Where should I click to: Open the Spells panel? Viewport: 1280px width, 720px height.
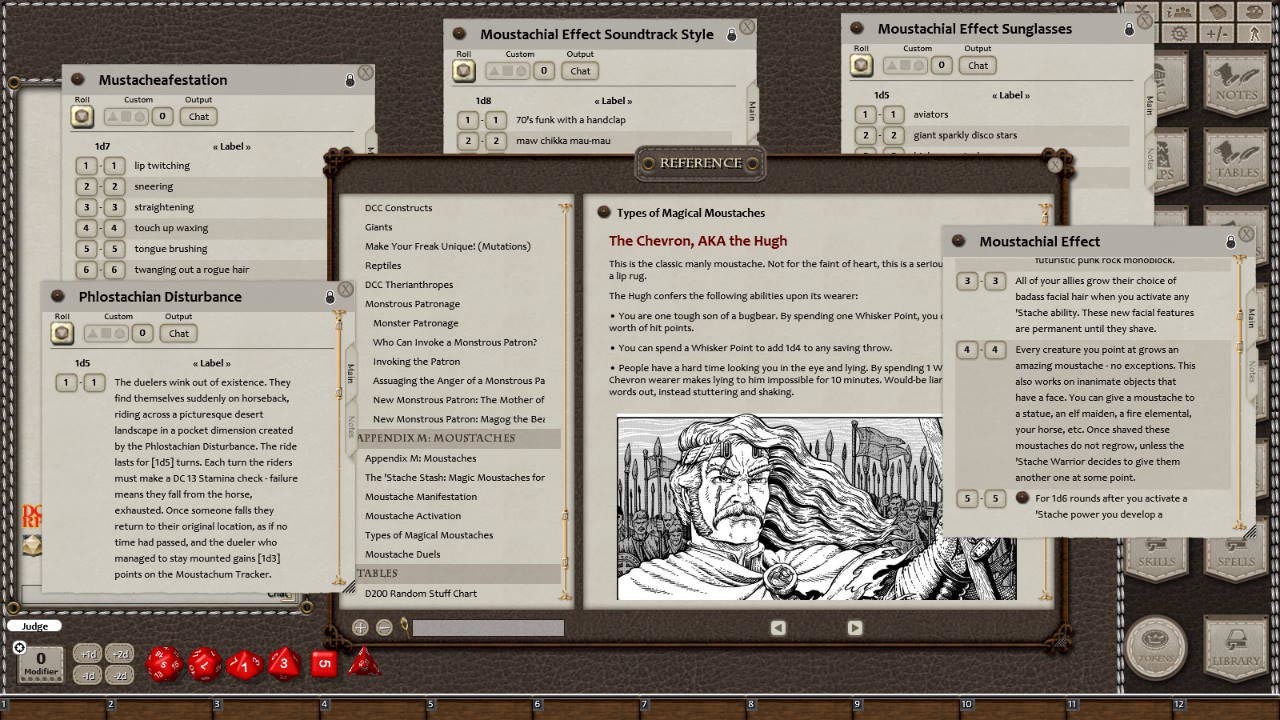click(x=1233, y=560)
